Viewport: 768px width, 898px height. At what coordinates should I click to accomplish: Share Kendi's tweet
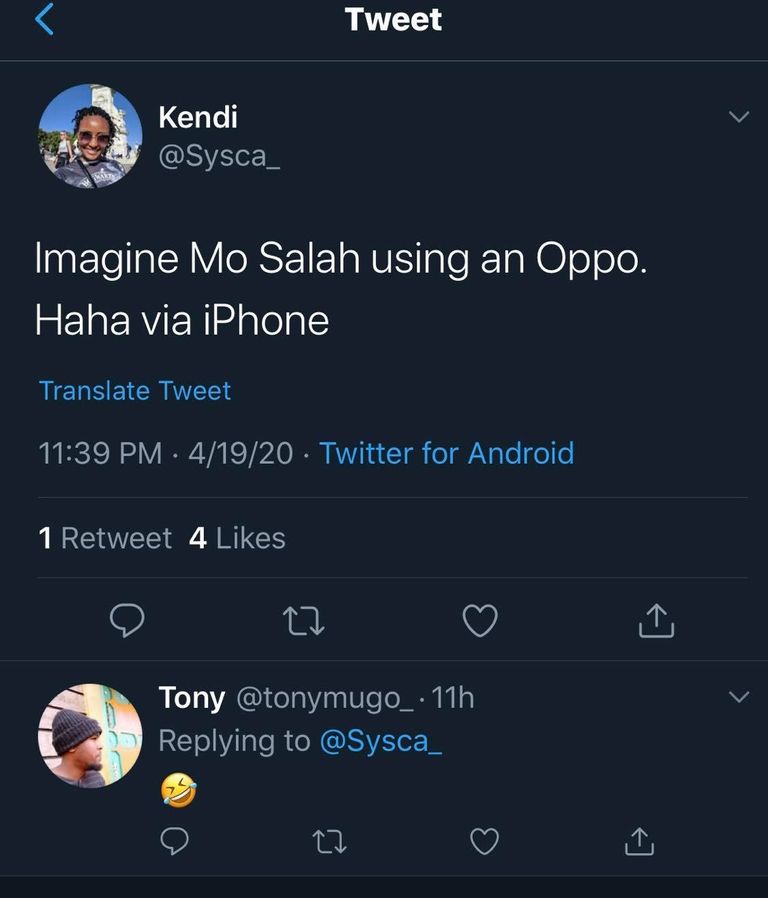656,620
